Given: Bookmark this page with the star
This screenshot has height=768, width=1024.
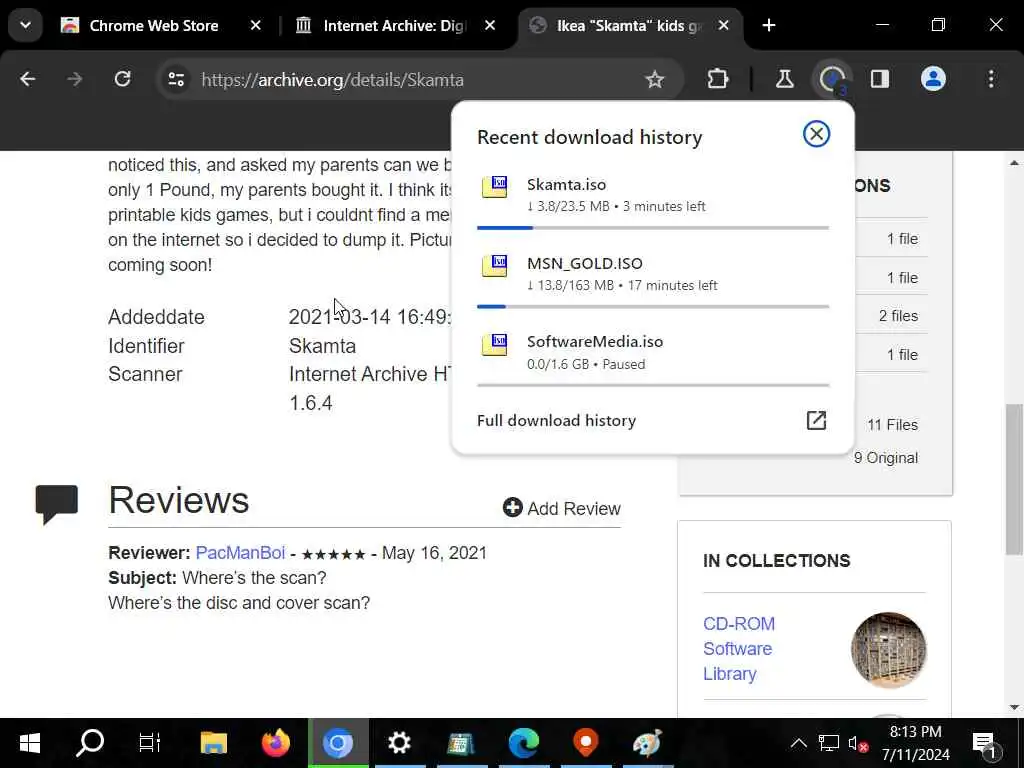Looking at the screenshot, I should tap(654, 80).
